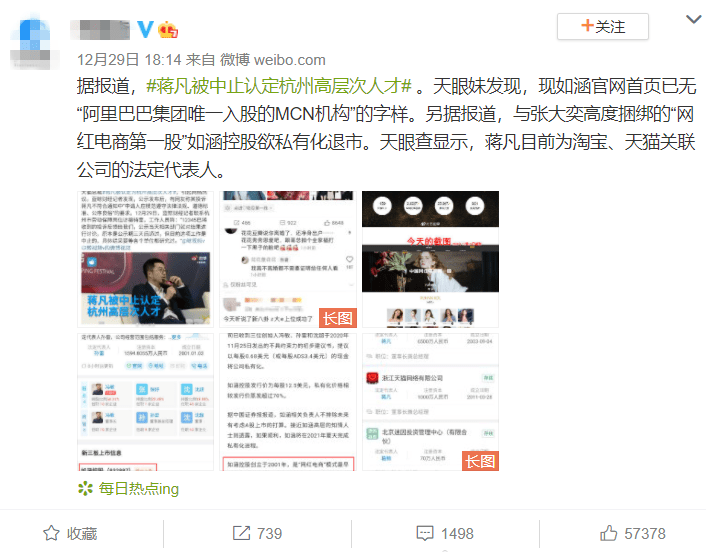Screen dimensions: 706x552
Task: Like the post via thumbs-up icon
Action: 609,533
